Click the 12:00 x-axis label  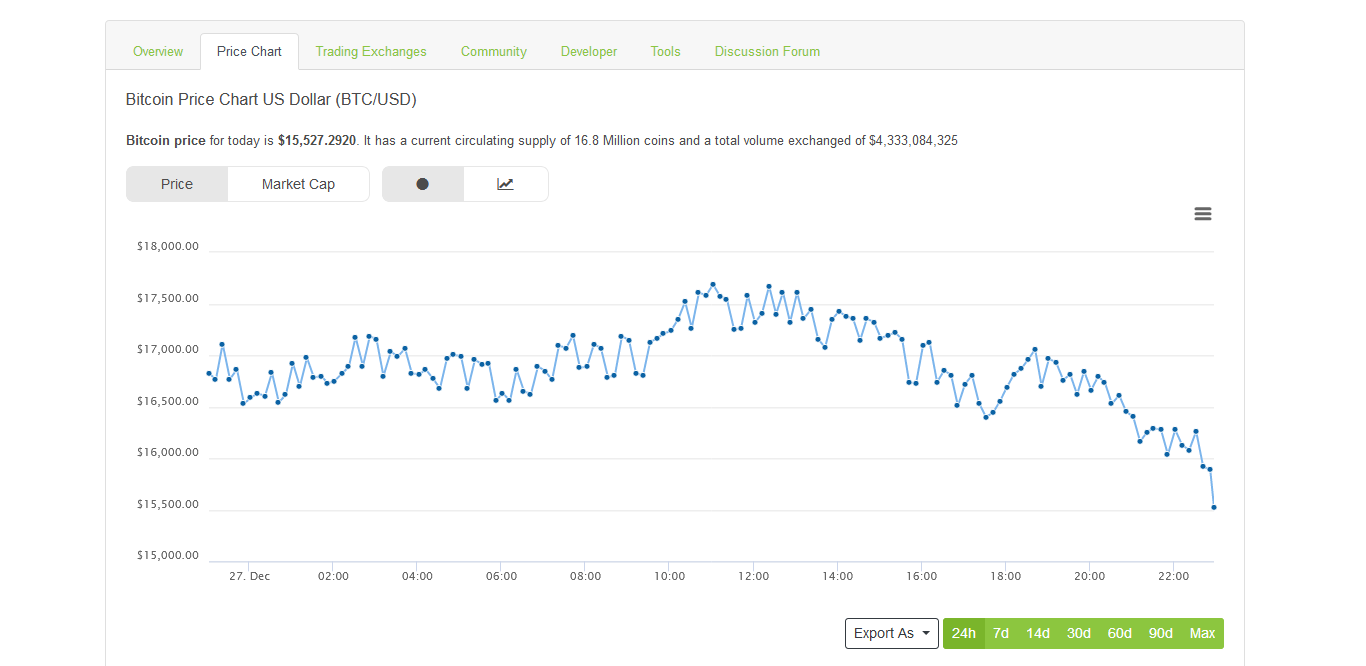click(753, 576)
